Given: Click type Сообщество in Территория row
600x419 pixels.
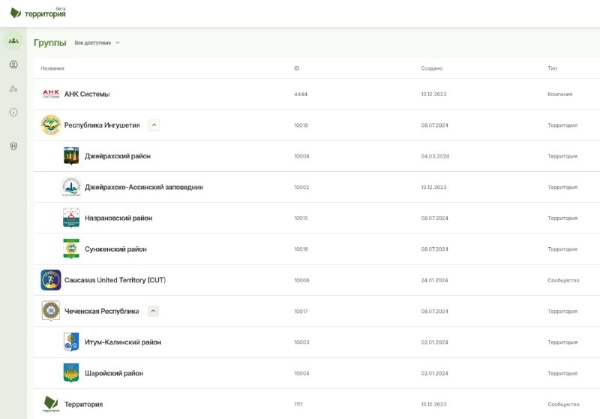Looking at the screenshot, I should tap(563, 404).
